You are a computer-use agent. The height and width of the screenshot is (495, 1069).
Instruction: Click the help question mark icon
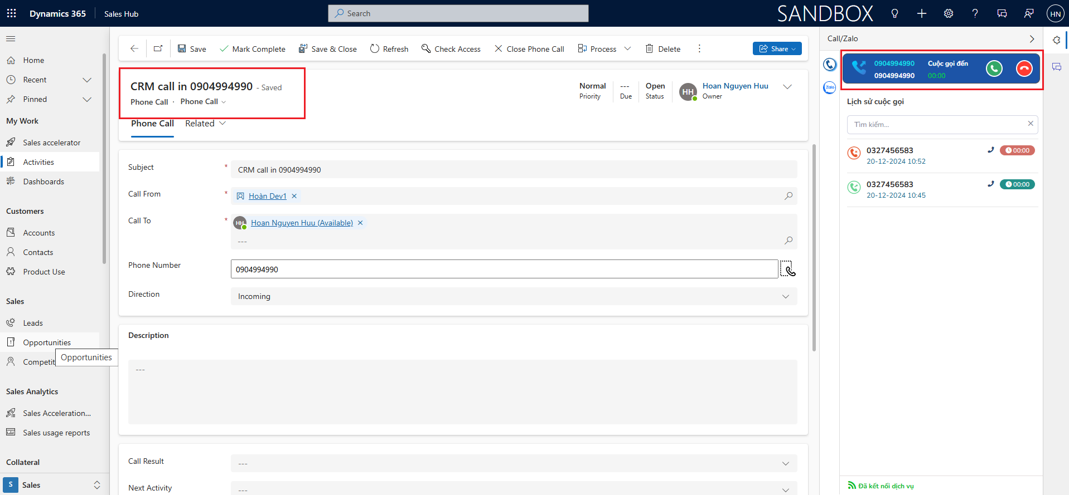click(975, 14)
